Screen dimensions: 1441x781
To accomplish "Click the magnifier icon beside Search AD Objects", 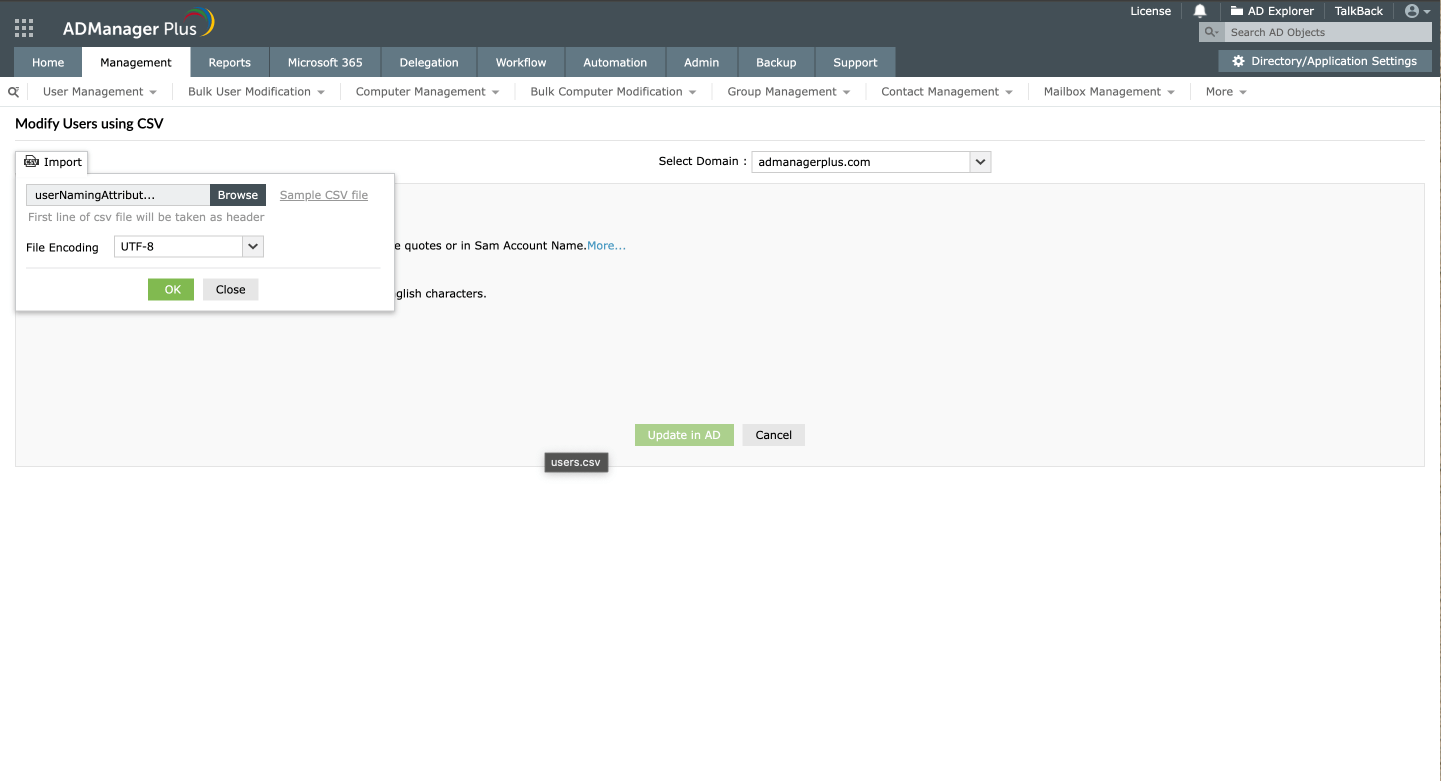I will (1210, 31).
